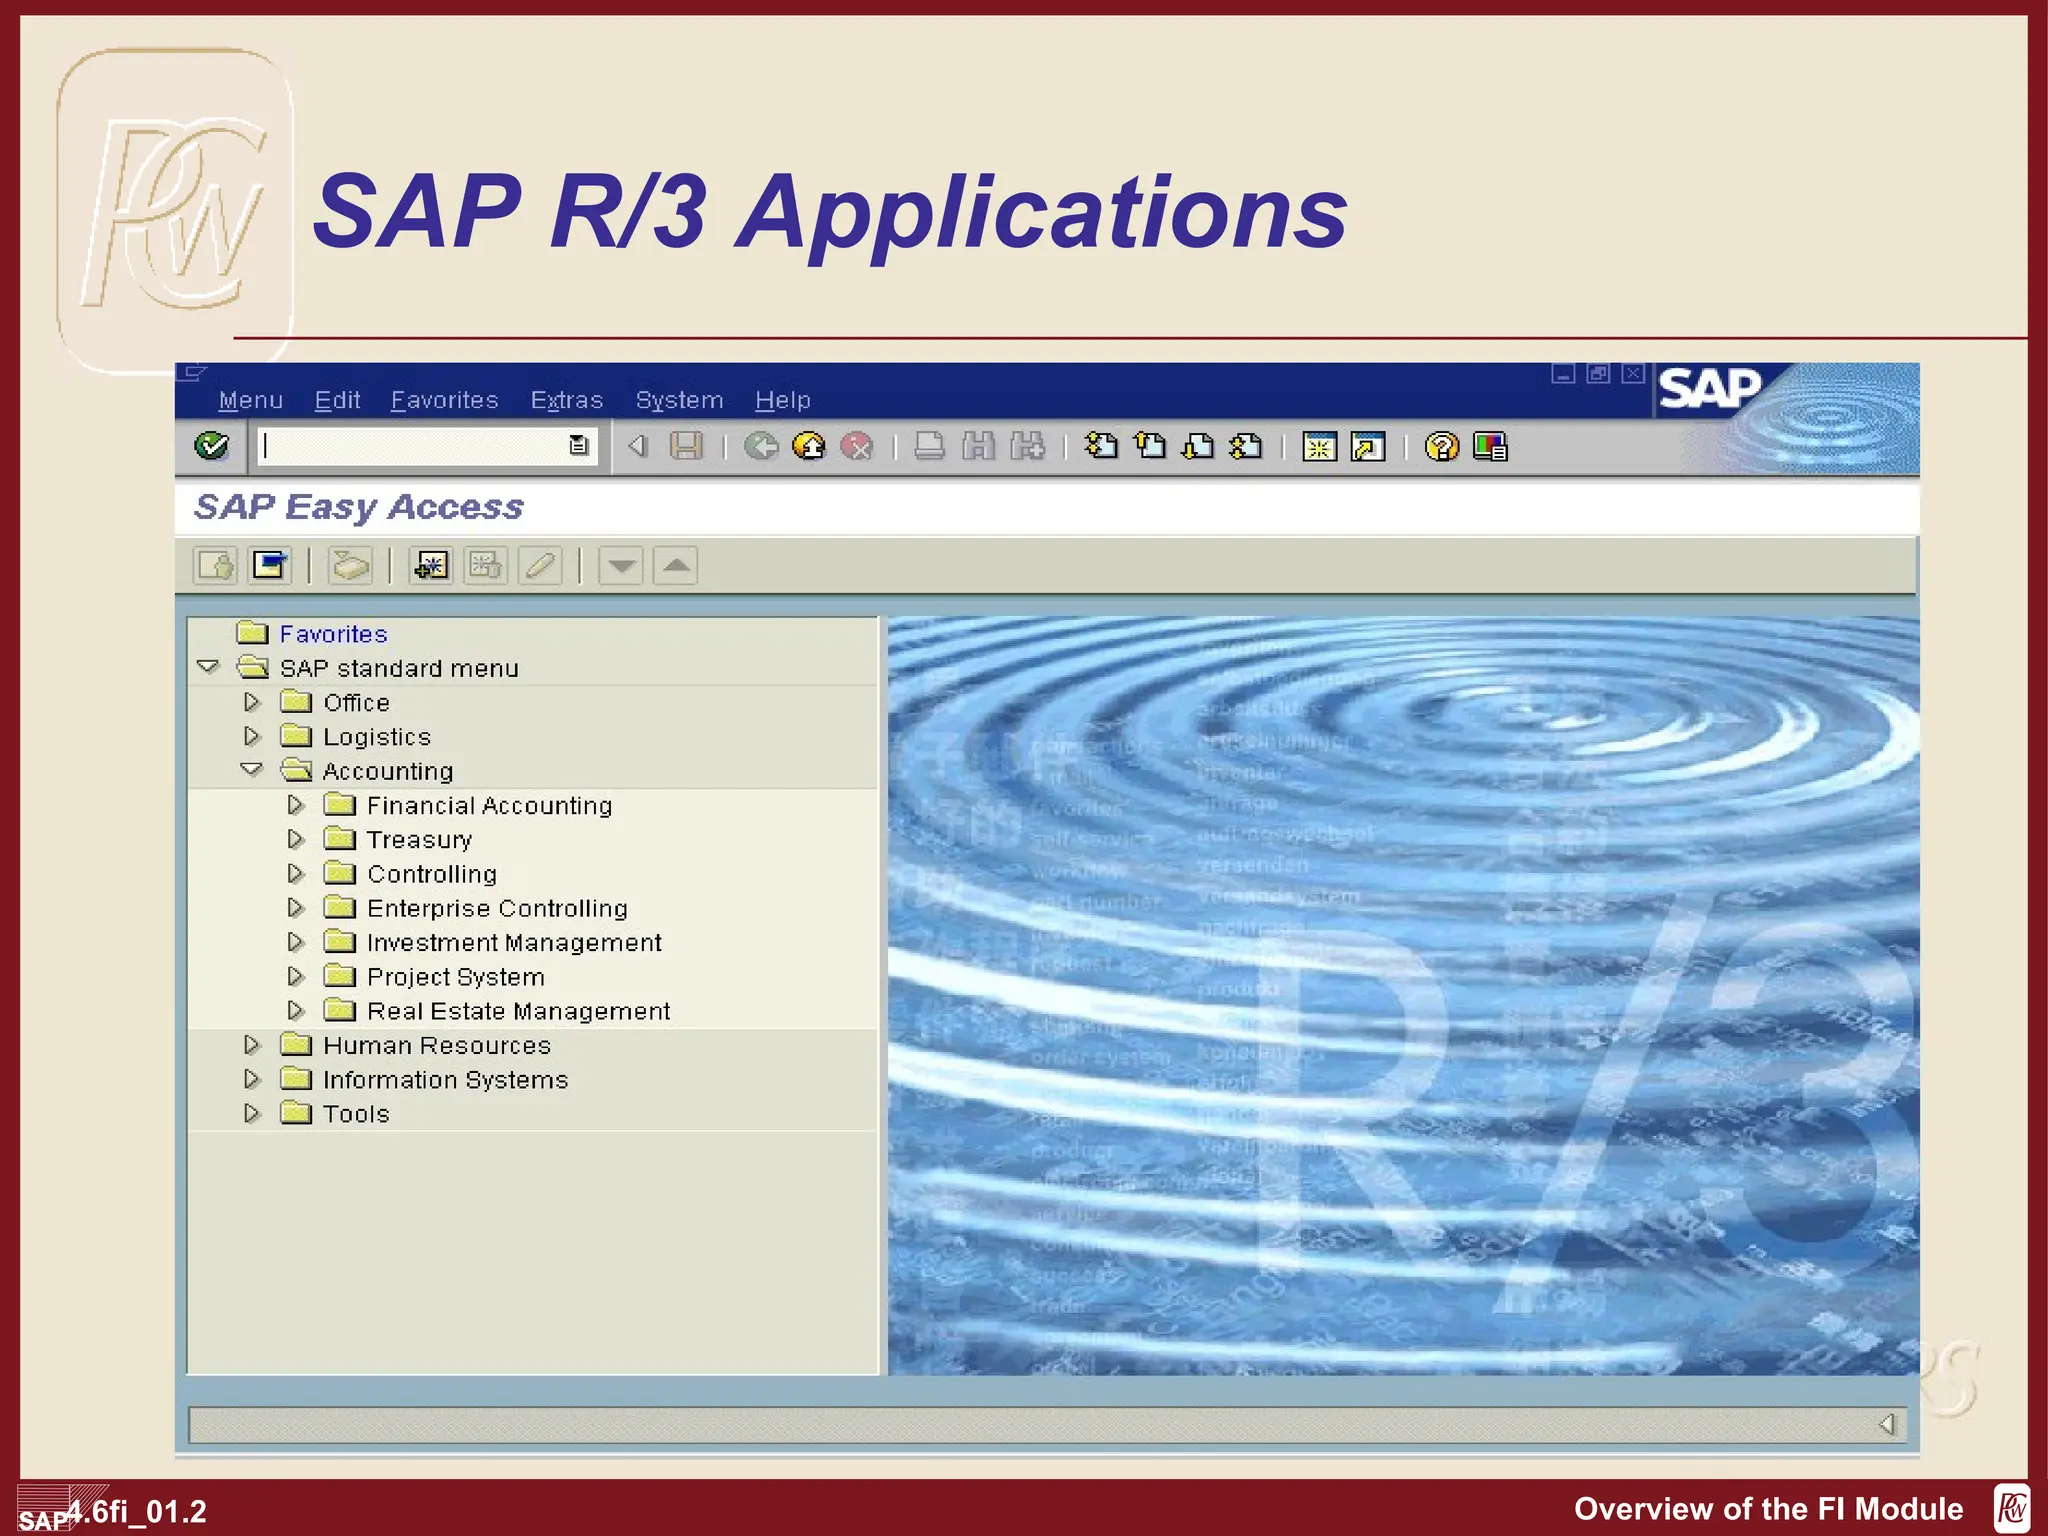Viewport: 2048px width, 1536px height.
Task: Expand the Human Resources folder arrow
Action: click(x=252, y=1045)
